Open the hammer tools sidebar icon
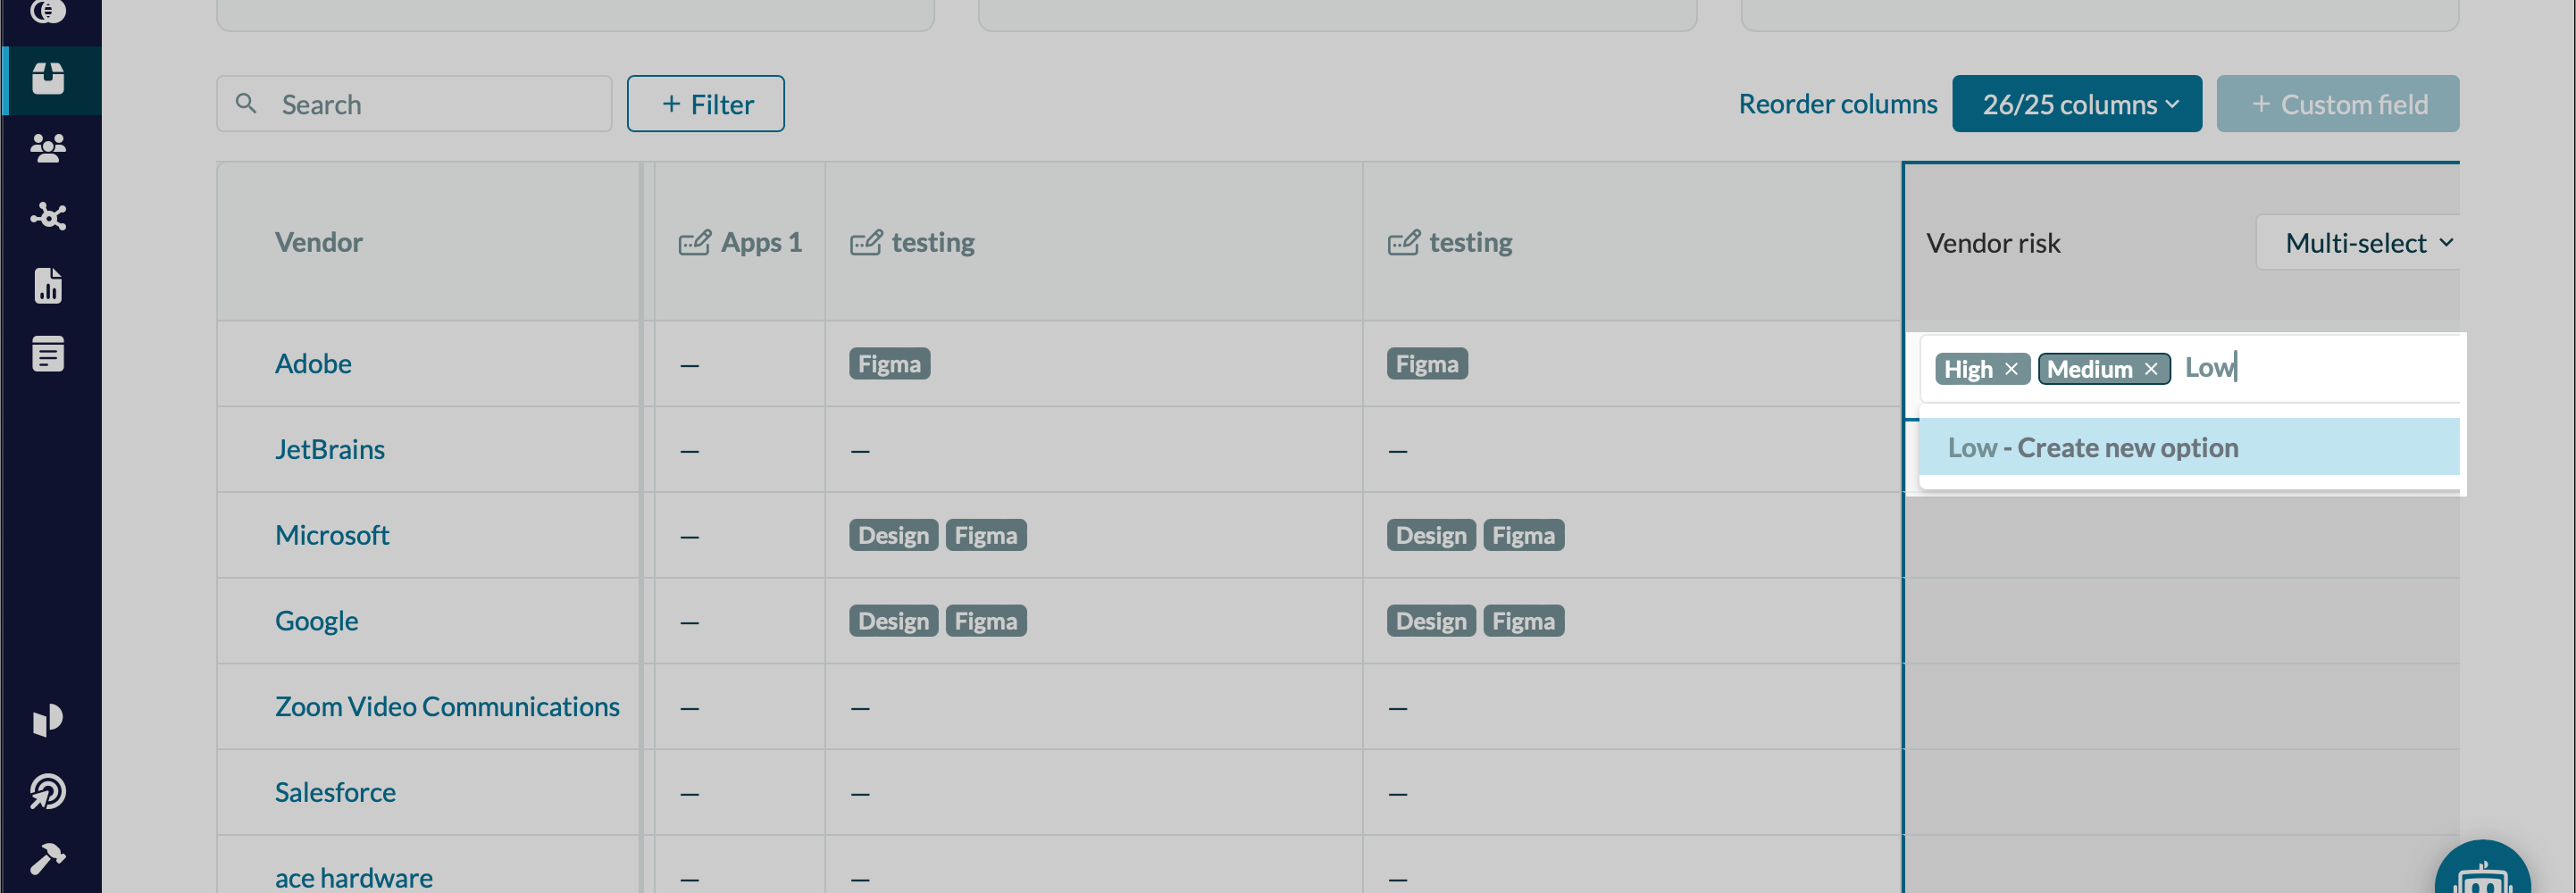 (48, 858)
